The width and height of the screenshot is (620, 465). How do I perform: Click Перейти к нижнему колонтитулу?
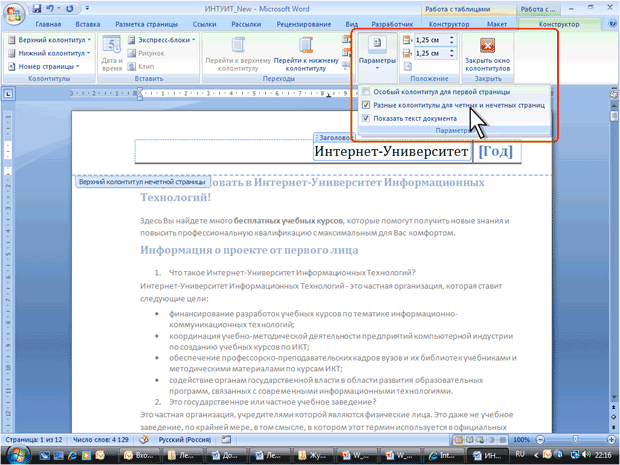[x=306, y=54]
